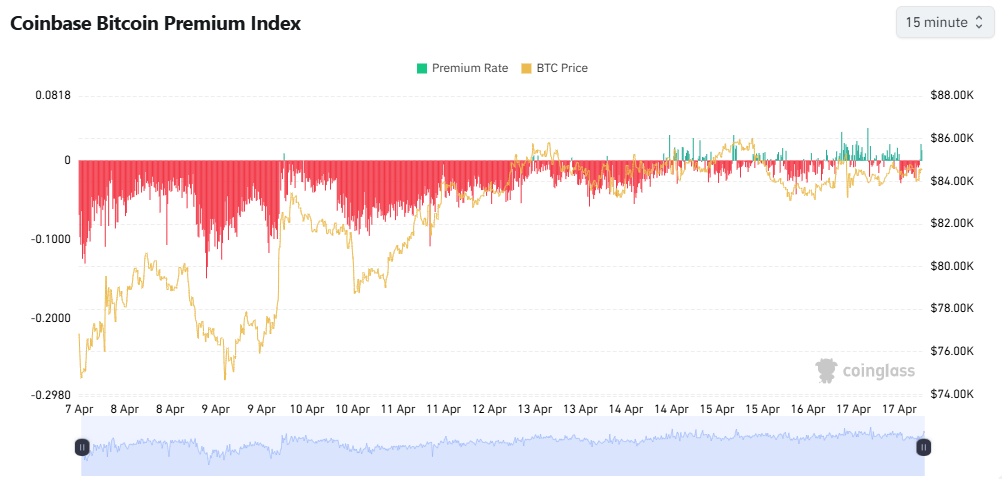
Task: Click the 12 Apr date label
Action: tap(489, 409)
